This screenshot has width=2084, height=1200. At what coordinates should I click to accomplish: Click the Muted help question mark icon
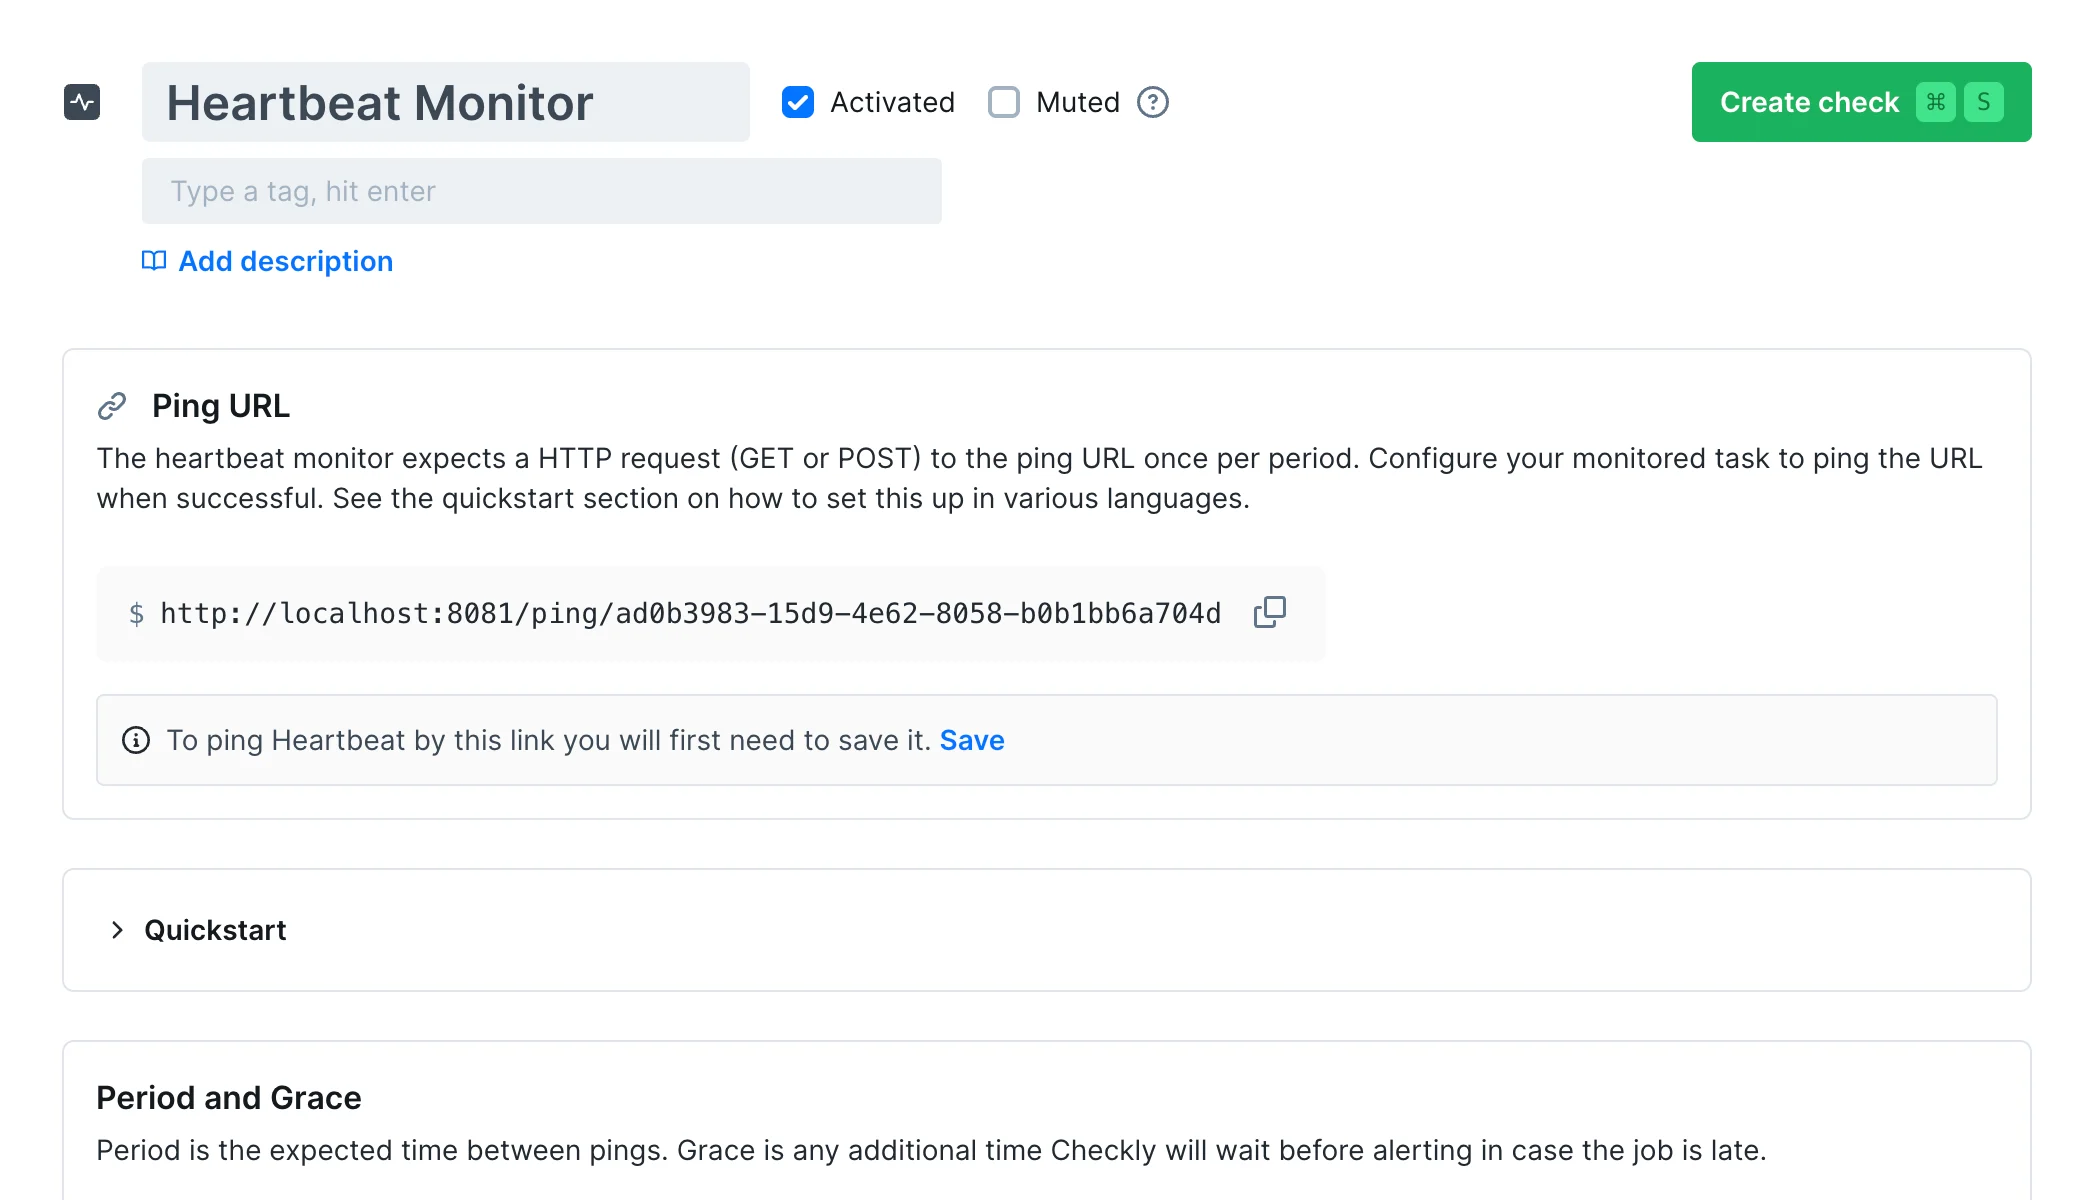coord(1153,102)
